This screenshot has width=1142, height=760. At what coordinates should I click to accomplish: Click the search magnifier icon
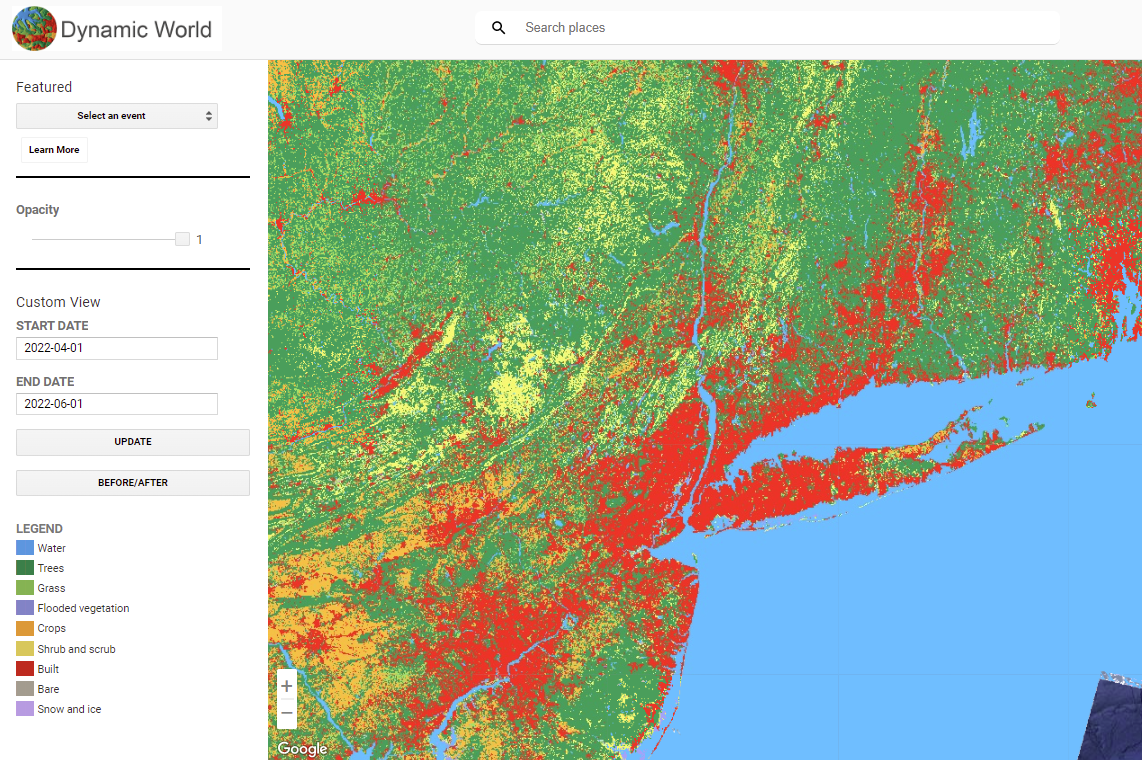click(x=499, y=28)
